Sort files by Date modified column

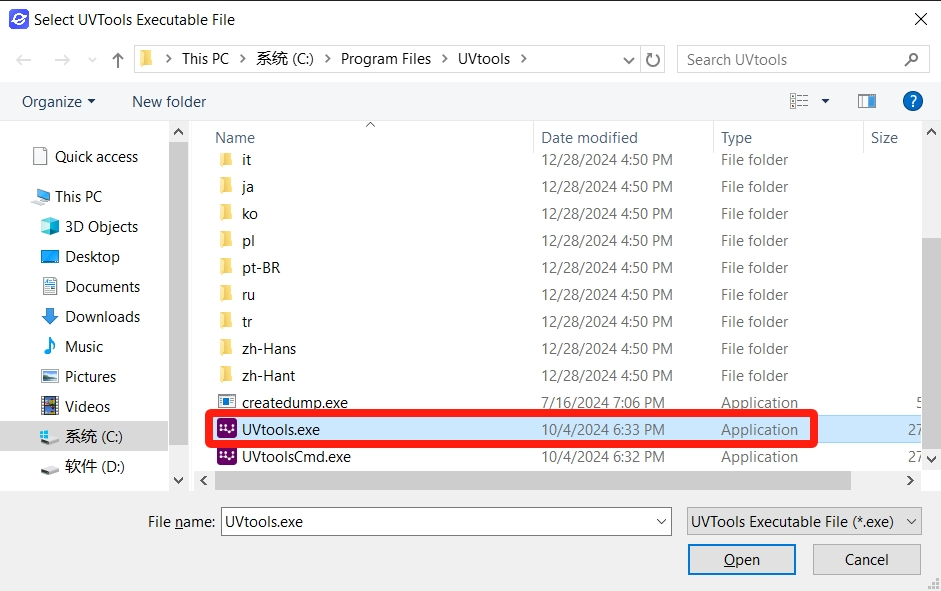[x=589, y=138]
